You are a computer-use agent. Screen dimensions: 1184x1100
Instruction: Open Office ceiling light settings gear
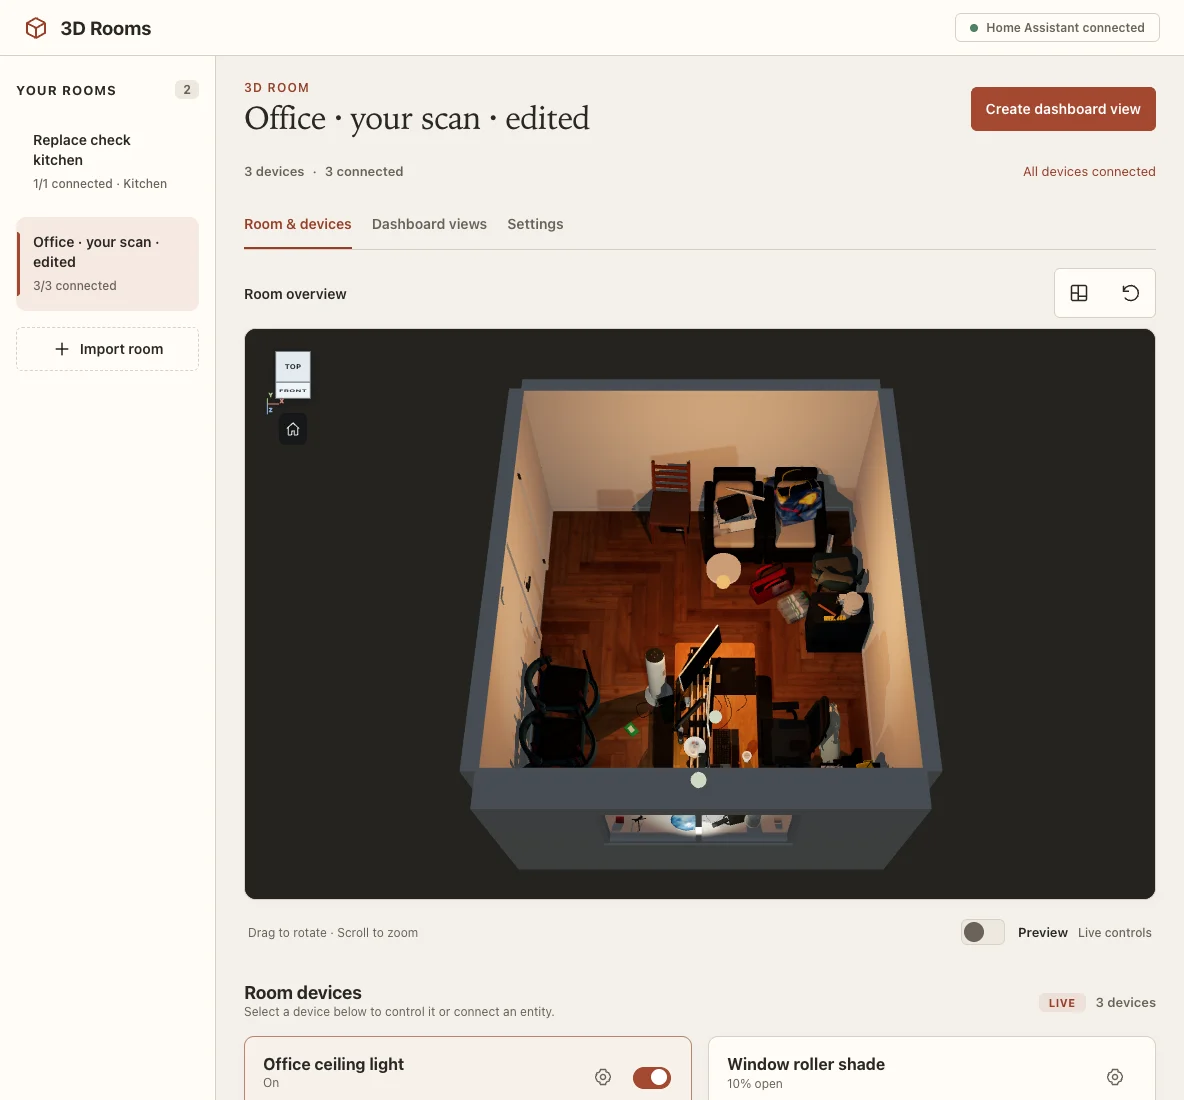pyautogui.click(x=603, y=1077)
